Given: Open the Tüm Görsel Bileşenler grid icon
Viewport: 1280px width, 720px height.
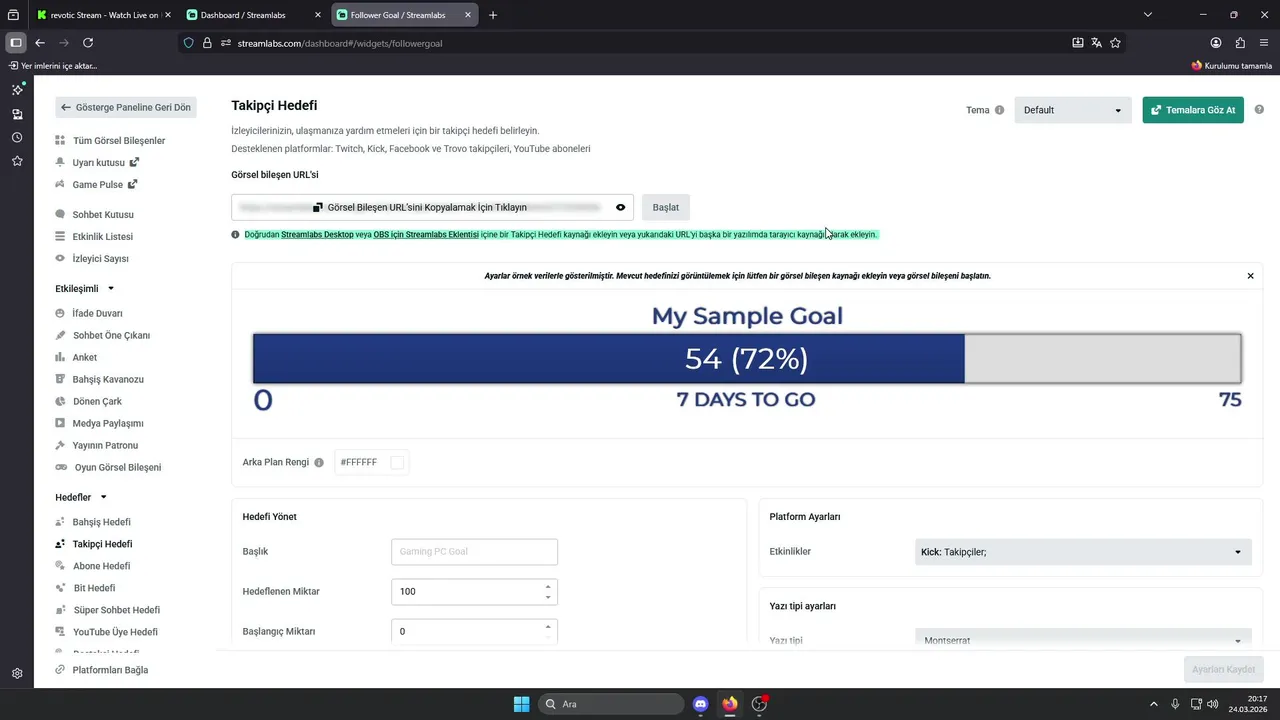Looking at the screenshot, I should [x=60, y=141].
